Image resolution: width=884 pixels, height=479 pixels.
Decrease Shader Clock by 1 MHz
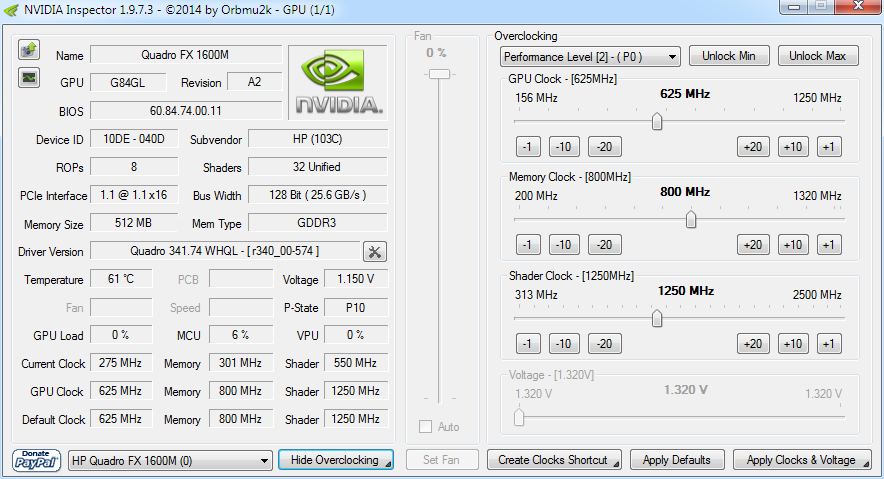528,344
